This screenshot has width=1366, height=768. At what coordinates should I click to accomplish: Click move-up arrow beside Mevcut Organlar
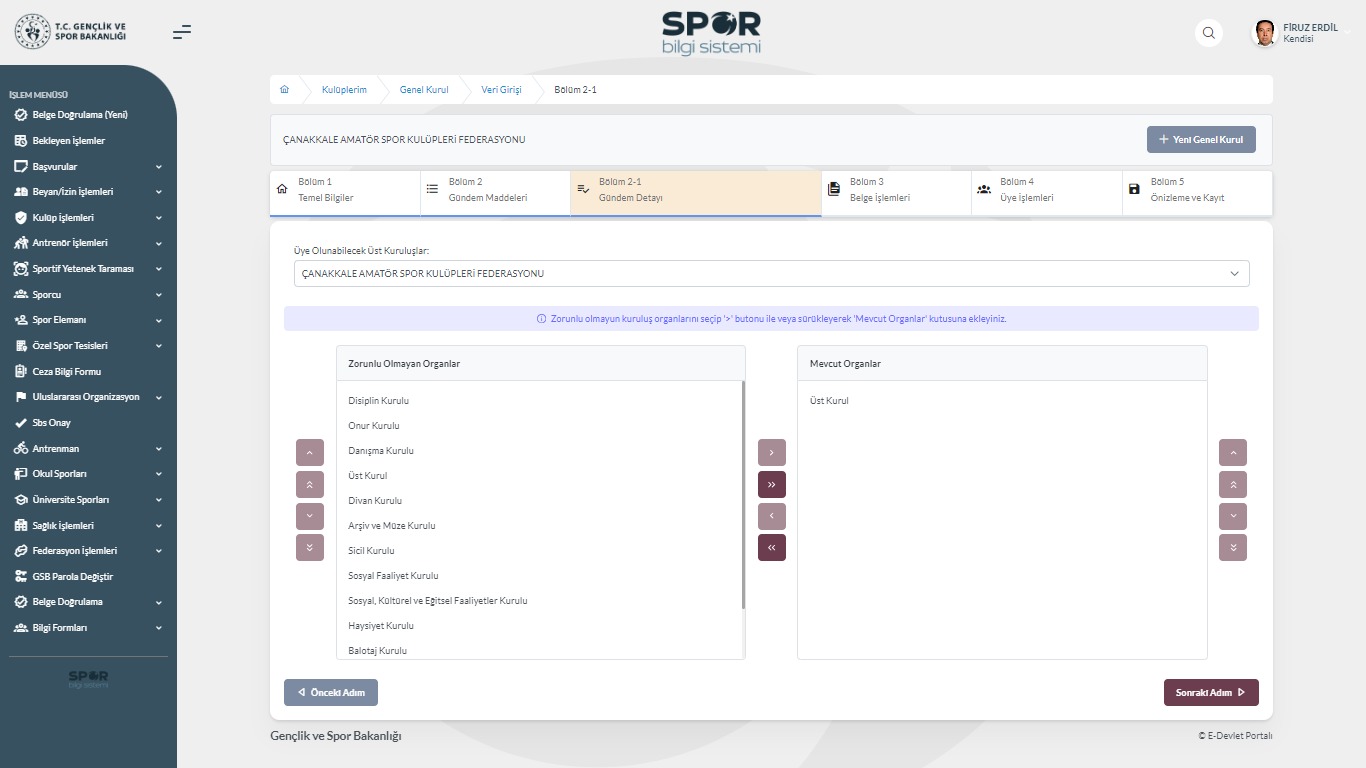1233,453
